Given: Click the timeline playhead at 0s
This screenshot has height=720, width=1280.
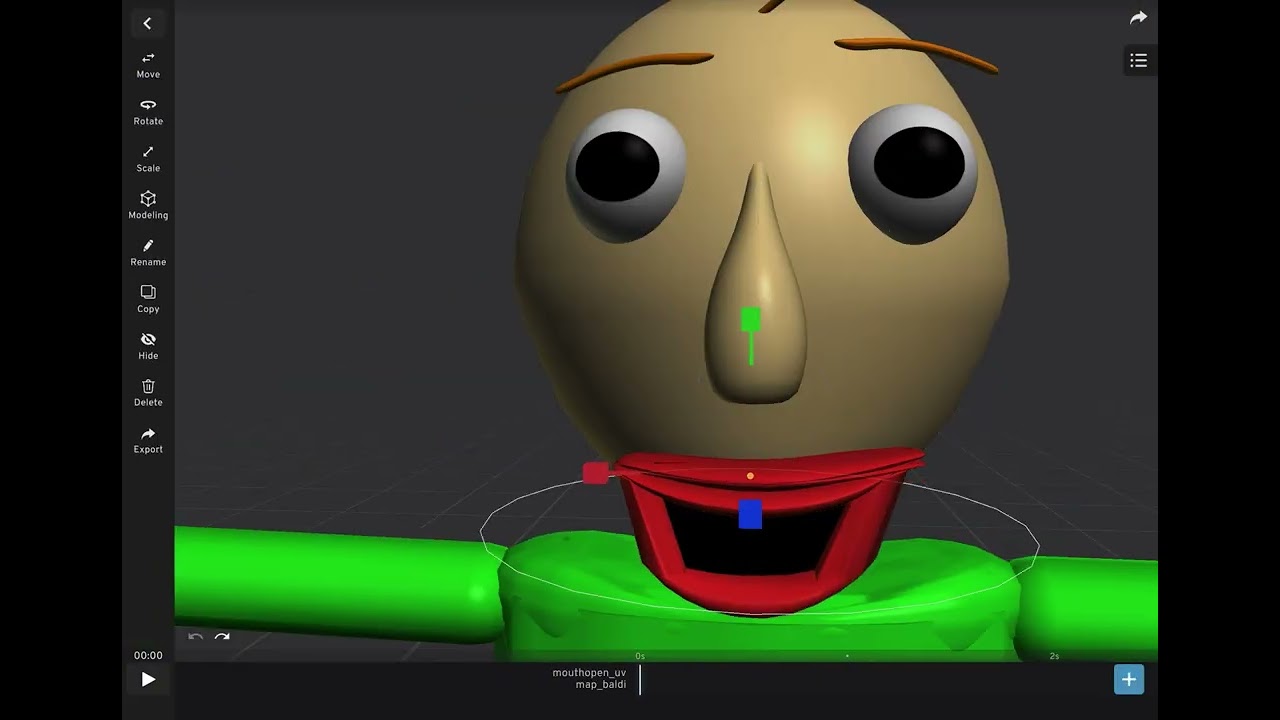Looking at the screenshot, I should (640, 679).
